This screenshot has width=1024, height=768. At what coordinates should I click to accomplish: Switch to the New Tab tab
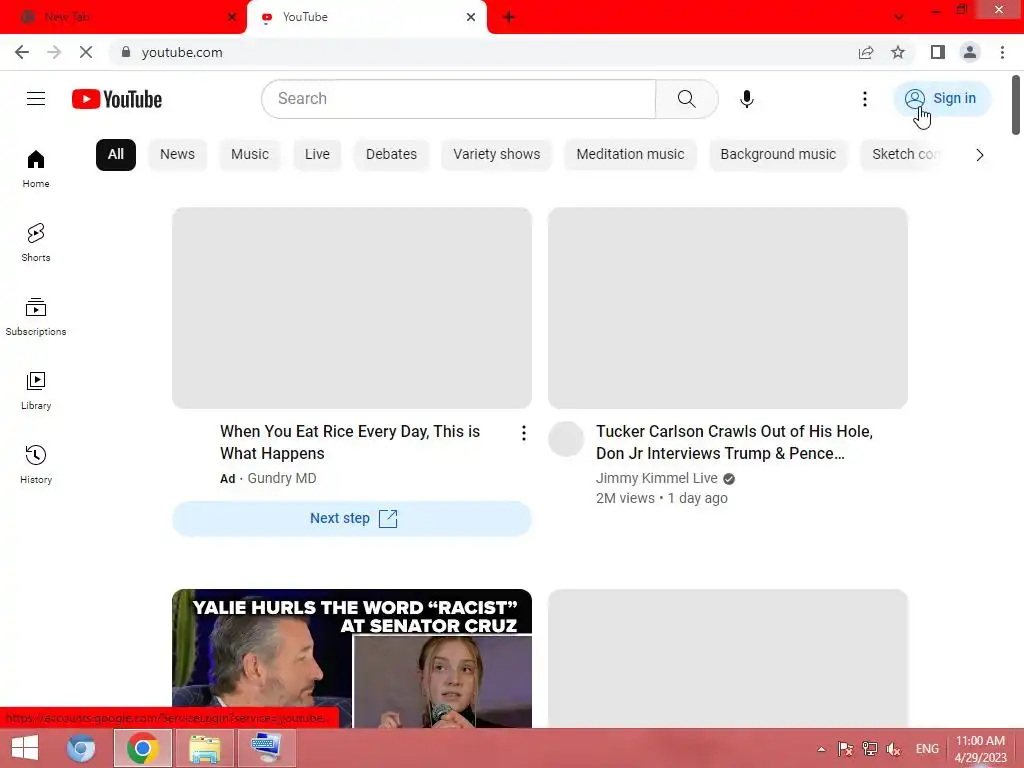click(123, 17)
